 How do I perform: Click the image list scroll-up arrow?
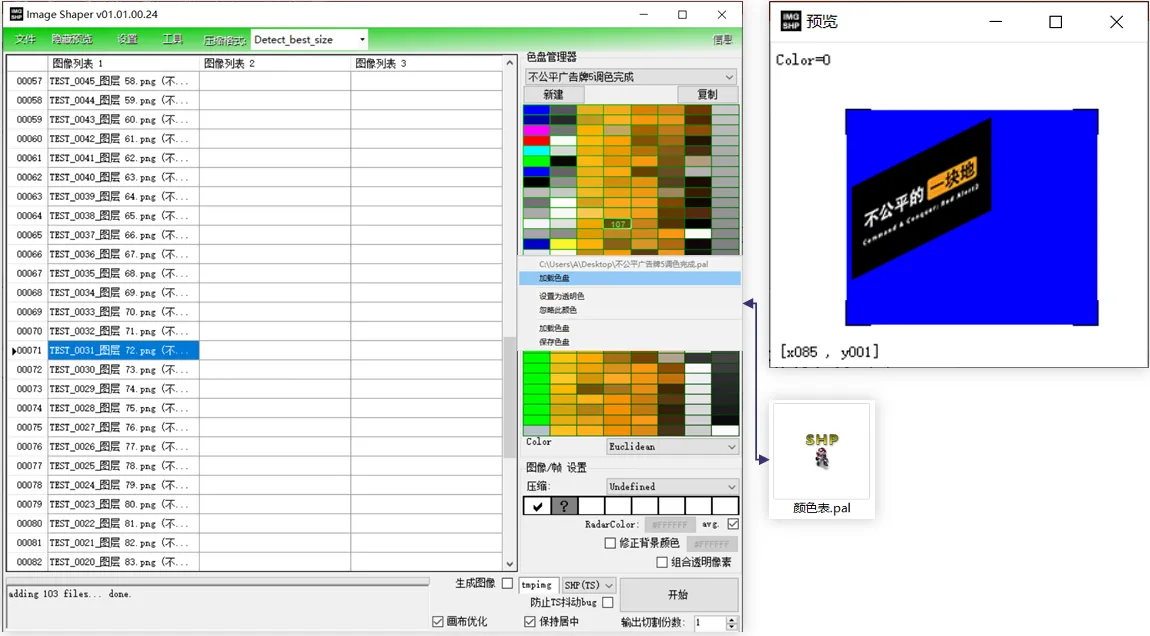click(510, 63)
